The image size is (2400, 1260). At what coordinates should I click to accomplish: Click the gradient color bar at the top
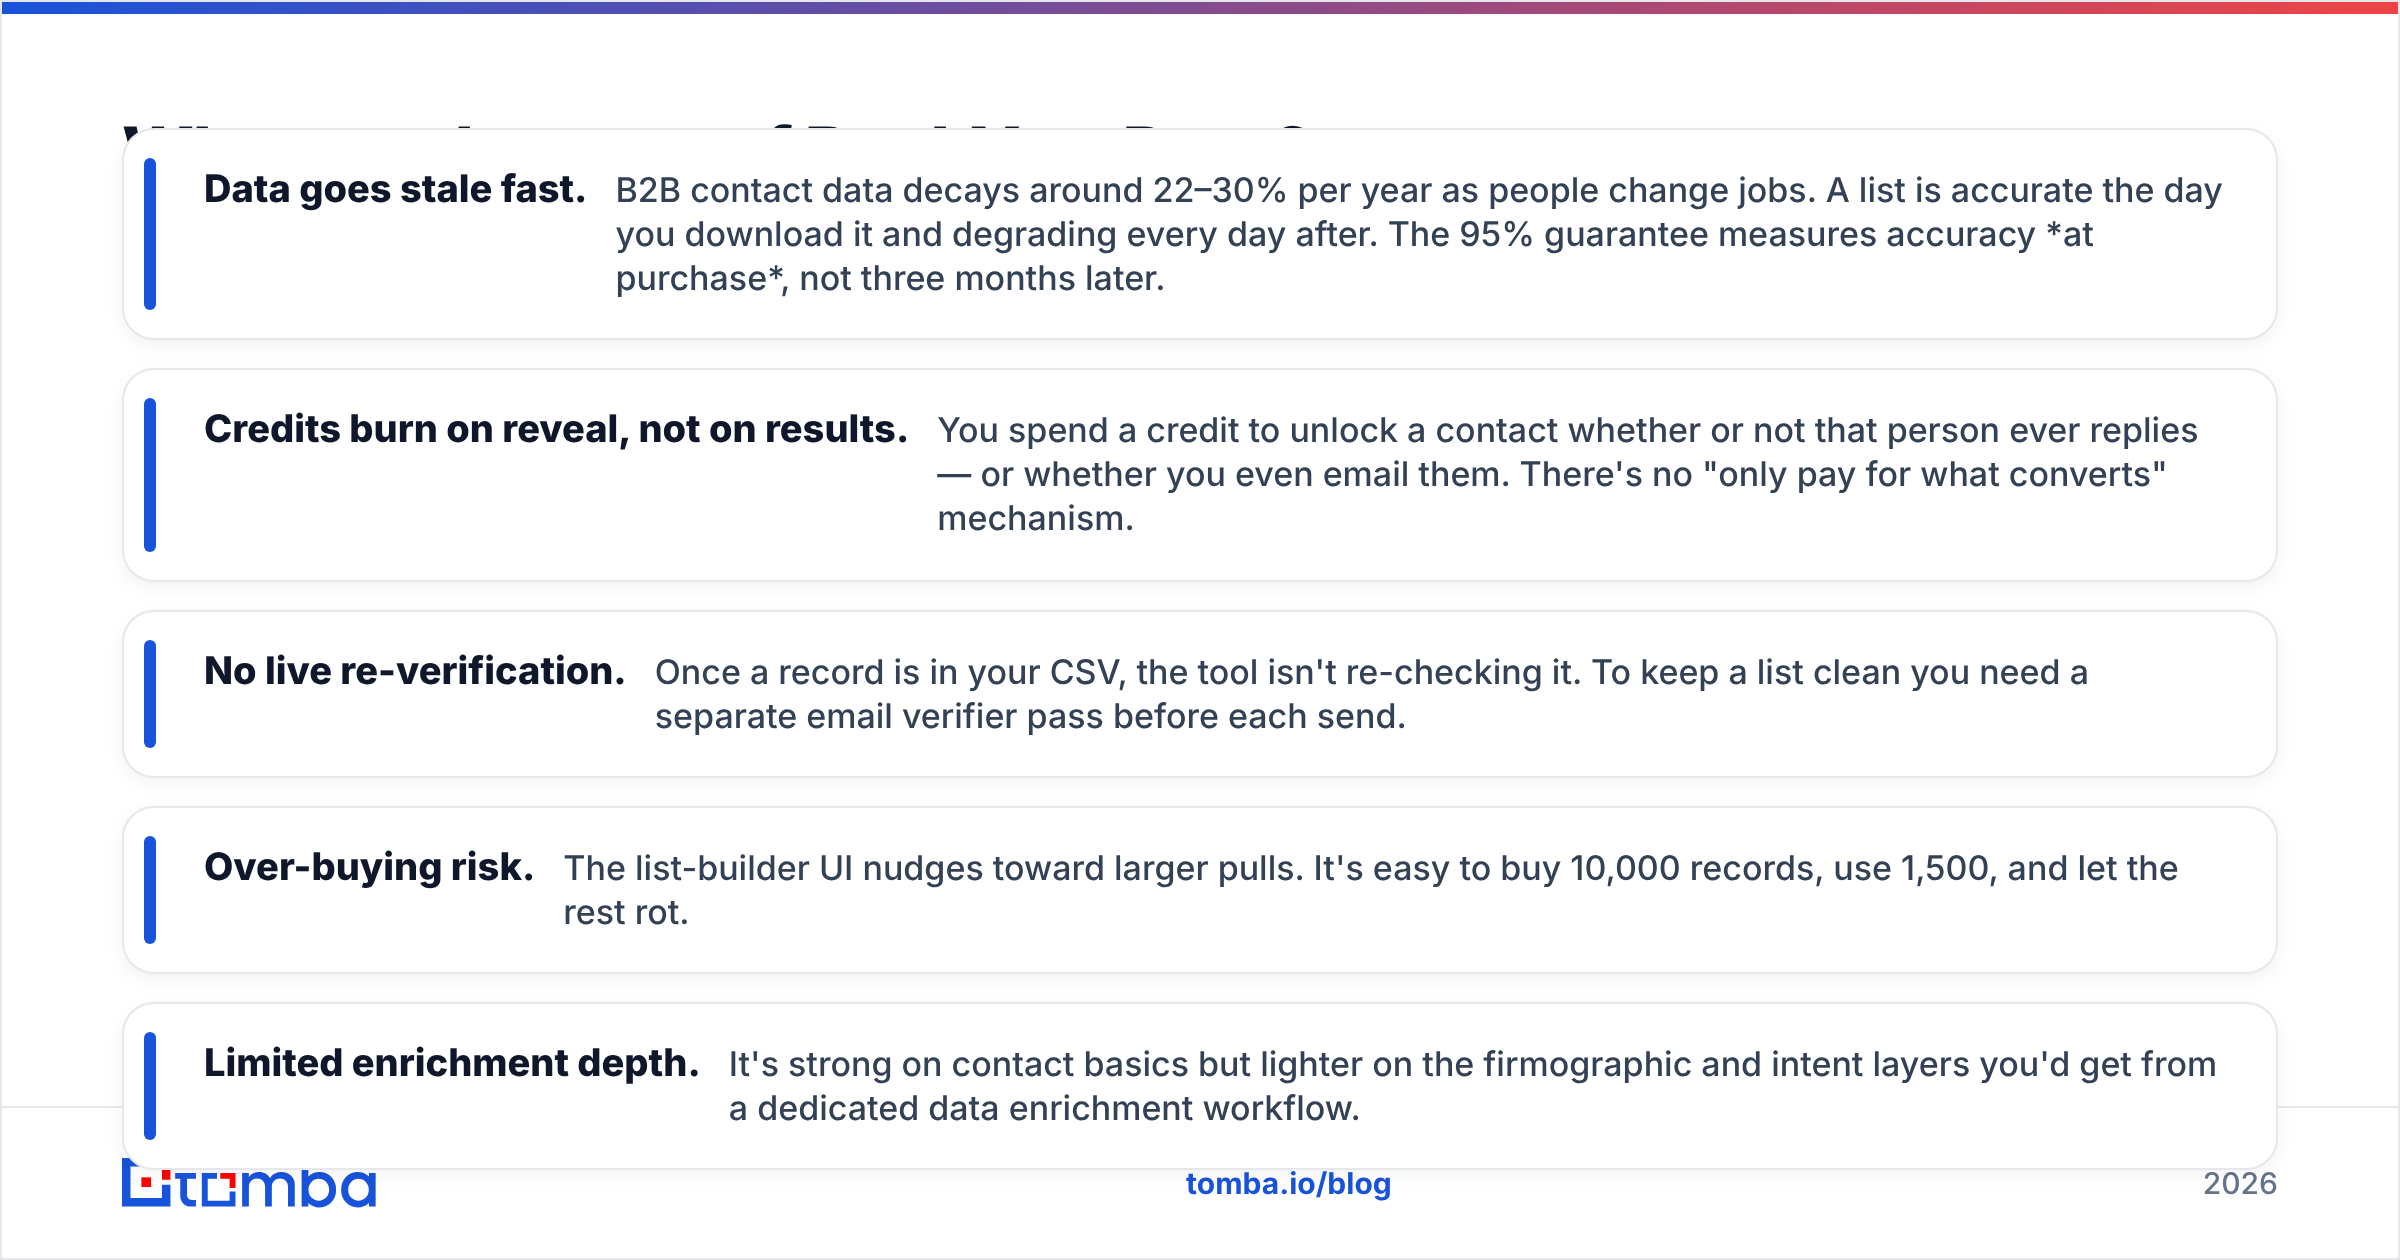coord(1200,7)
